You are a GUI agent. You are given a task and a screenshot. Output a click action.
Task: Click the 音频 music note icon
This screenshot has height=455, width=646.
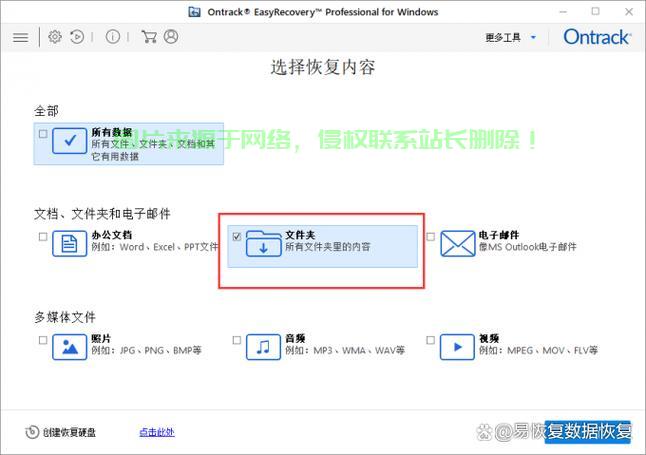264,347
